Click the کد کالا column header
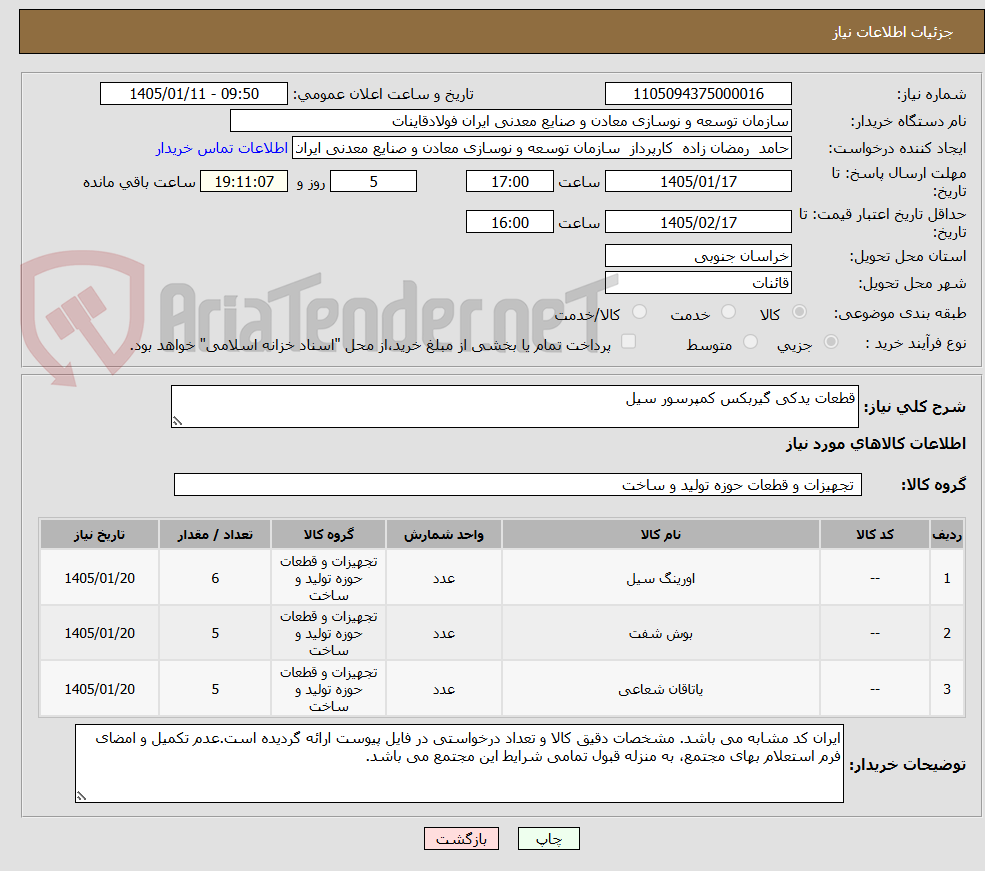This screenshot has height=871, width=985. pyautogui.click(x=874, y=534)
